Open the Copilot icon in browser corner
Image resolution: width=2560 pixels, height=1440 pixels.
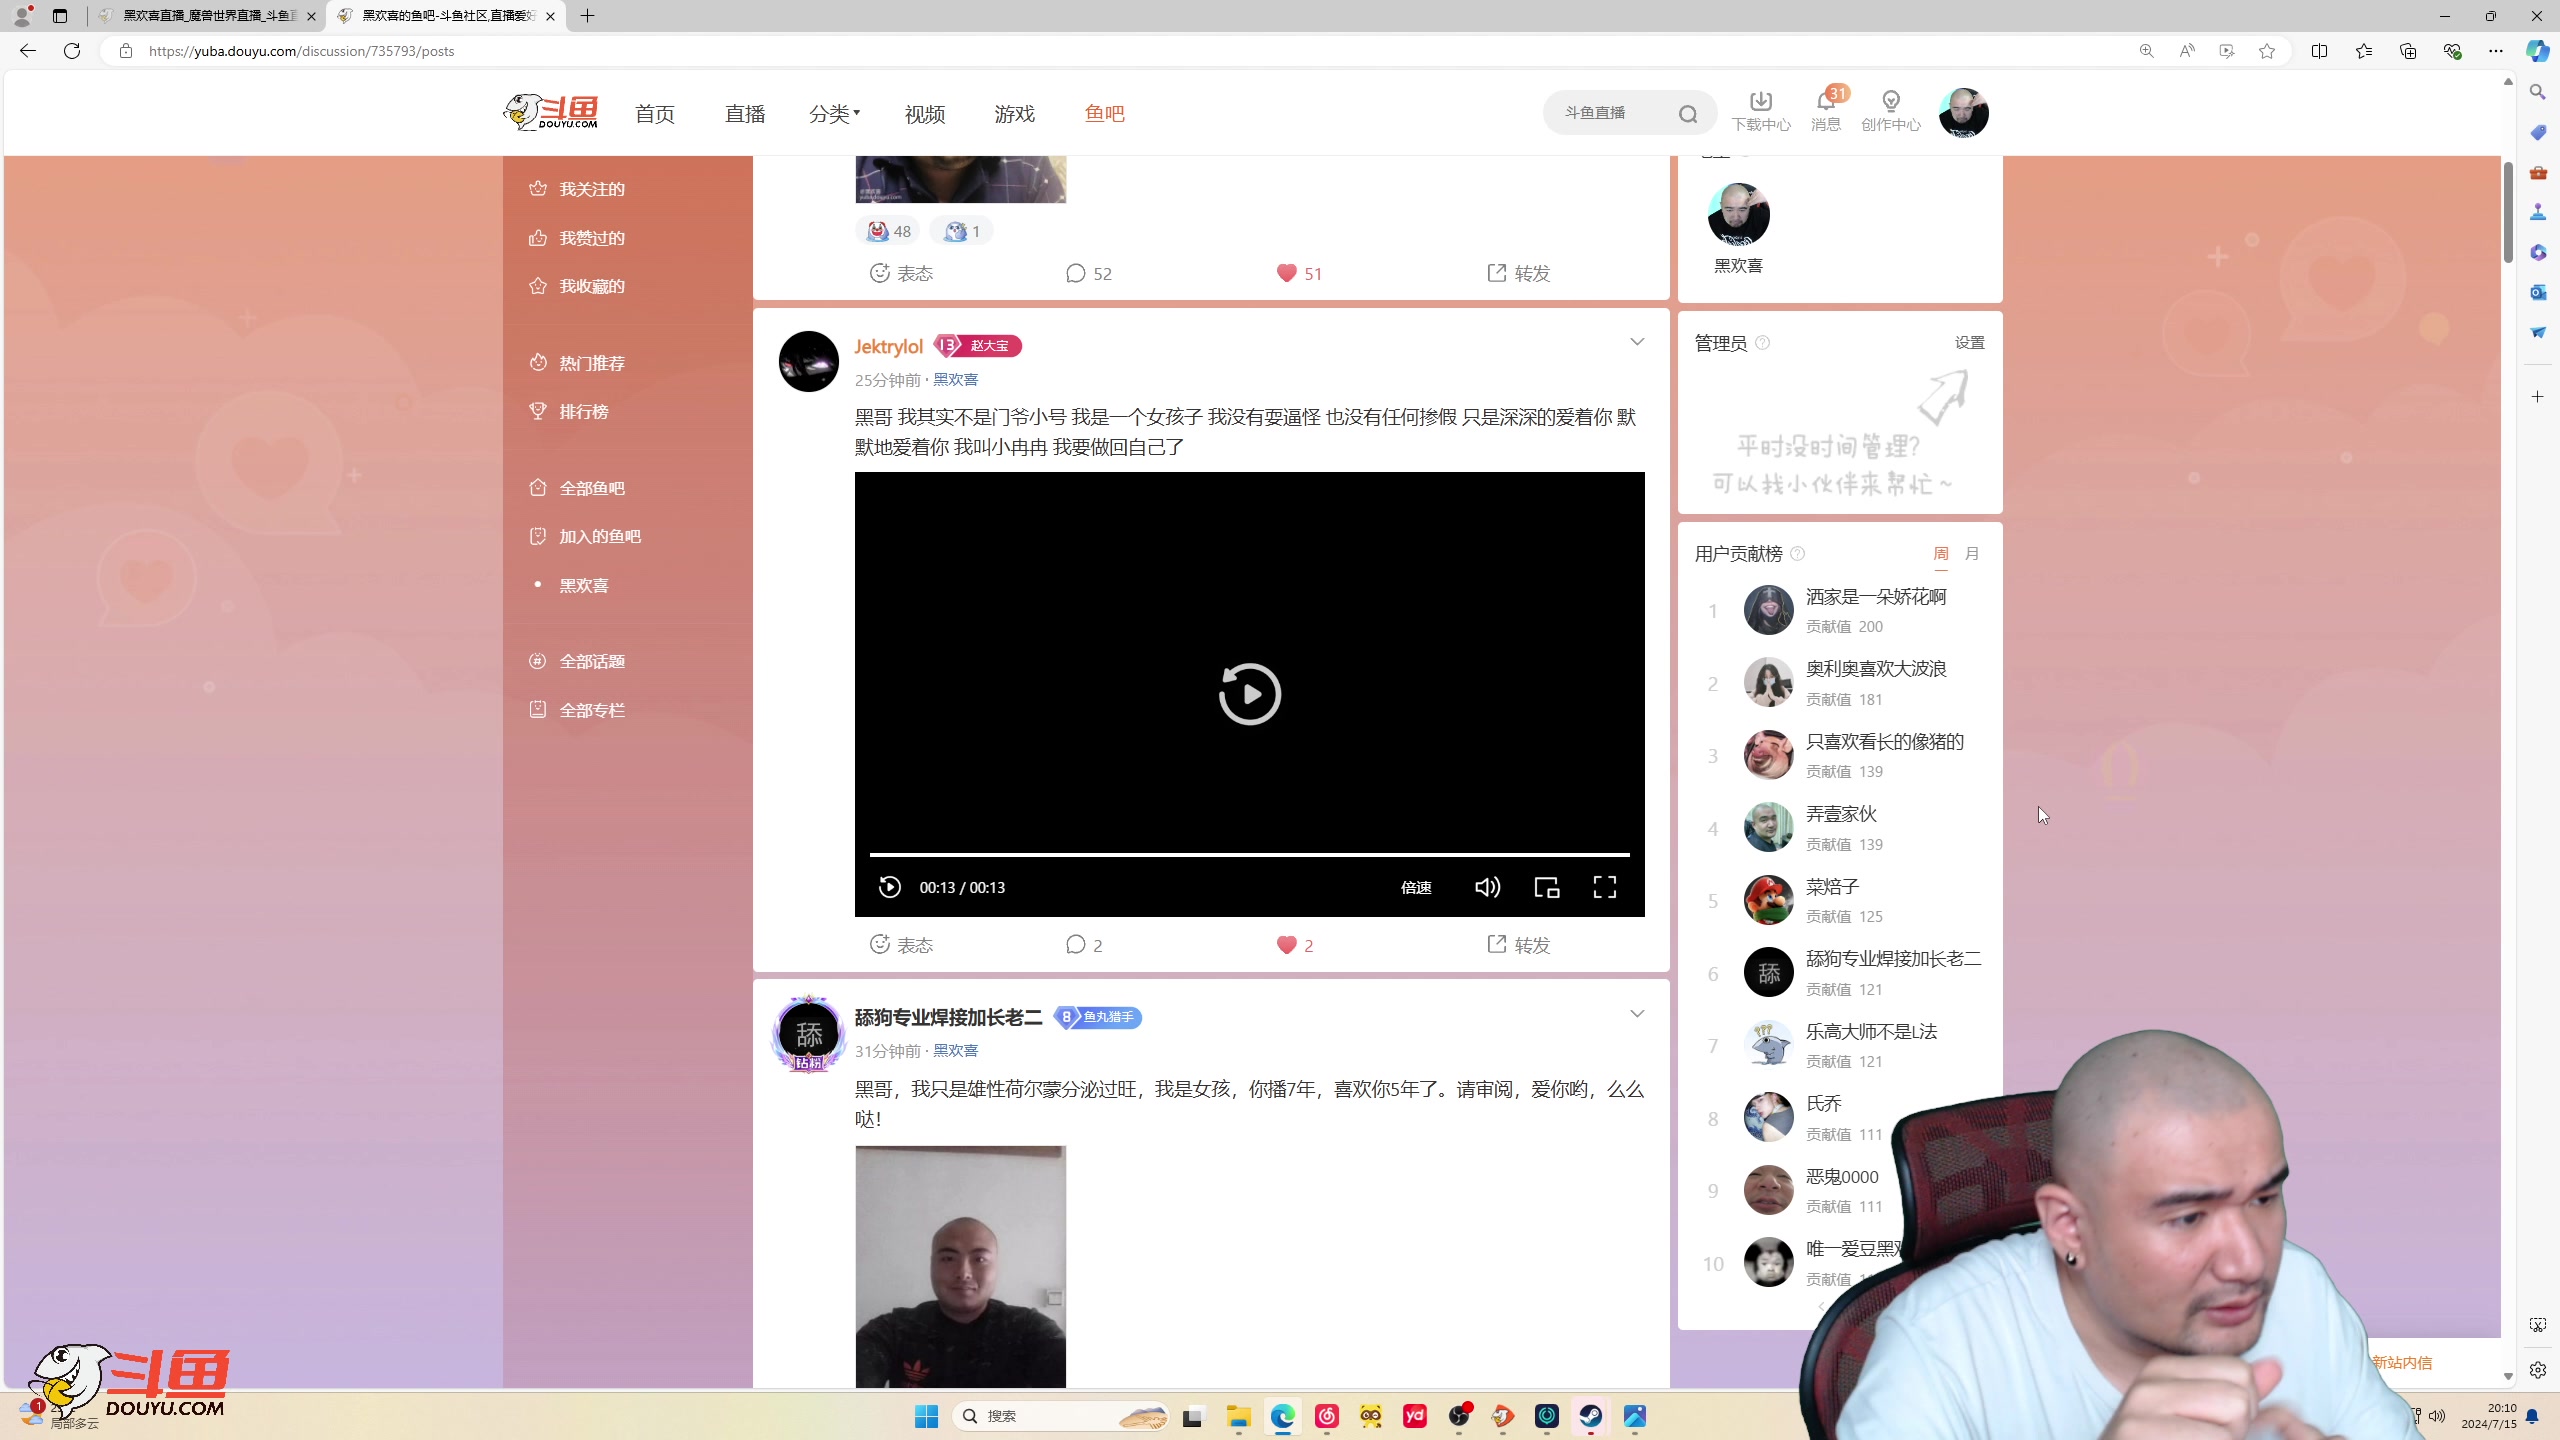(2537, 51)
